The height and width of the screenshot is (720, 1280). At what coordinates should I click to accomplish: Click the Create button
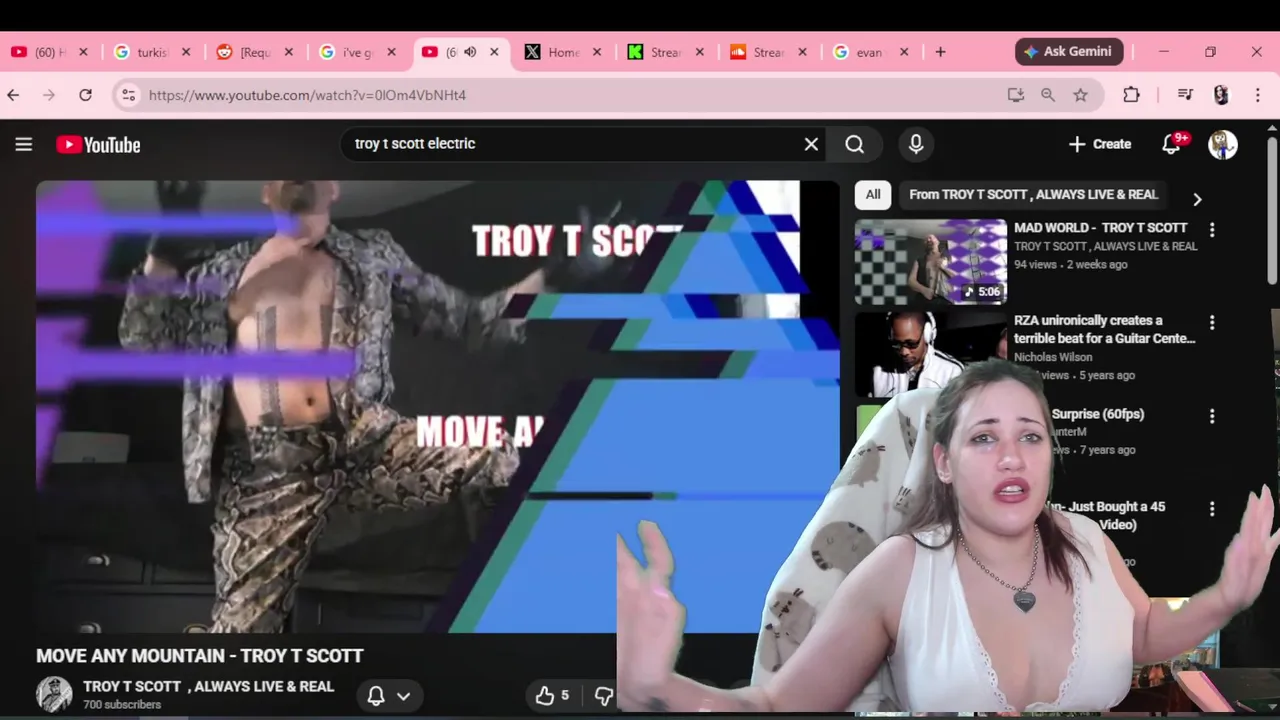click(1099, 144)
